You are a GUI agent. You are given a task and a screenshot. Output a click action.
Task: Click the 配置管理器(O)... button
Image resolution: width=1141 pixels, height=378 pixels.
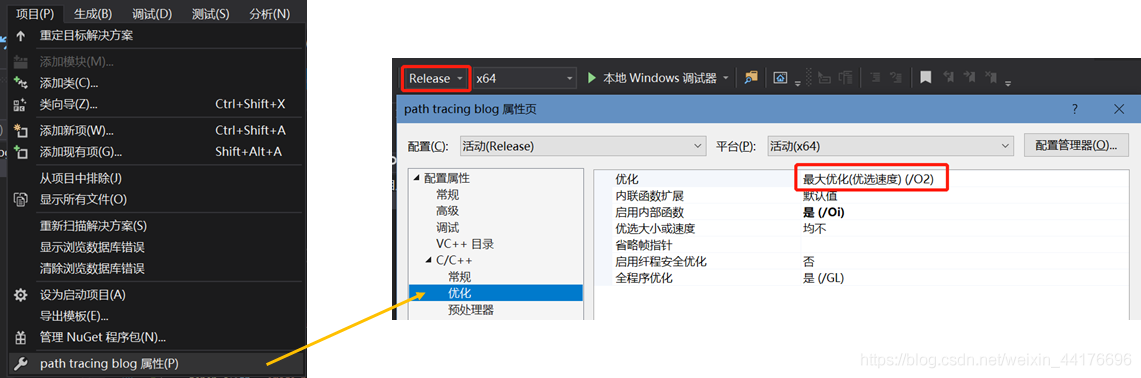(1076, 145)
